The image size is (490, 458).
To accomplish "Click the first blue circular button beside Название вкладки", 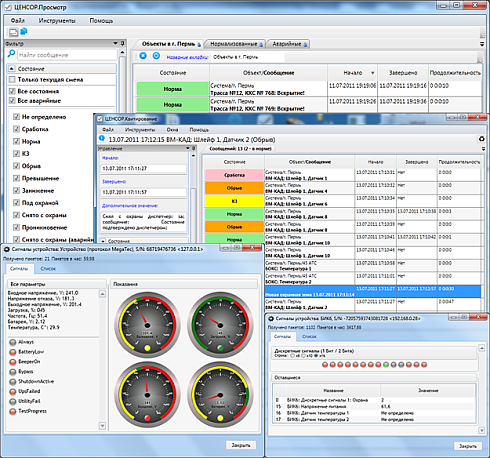I will [143, 56].
